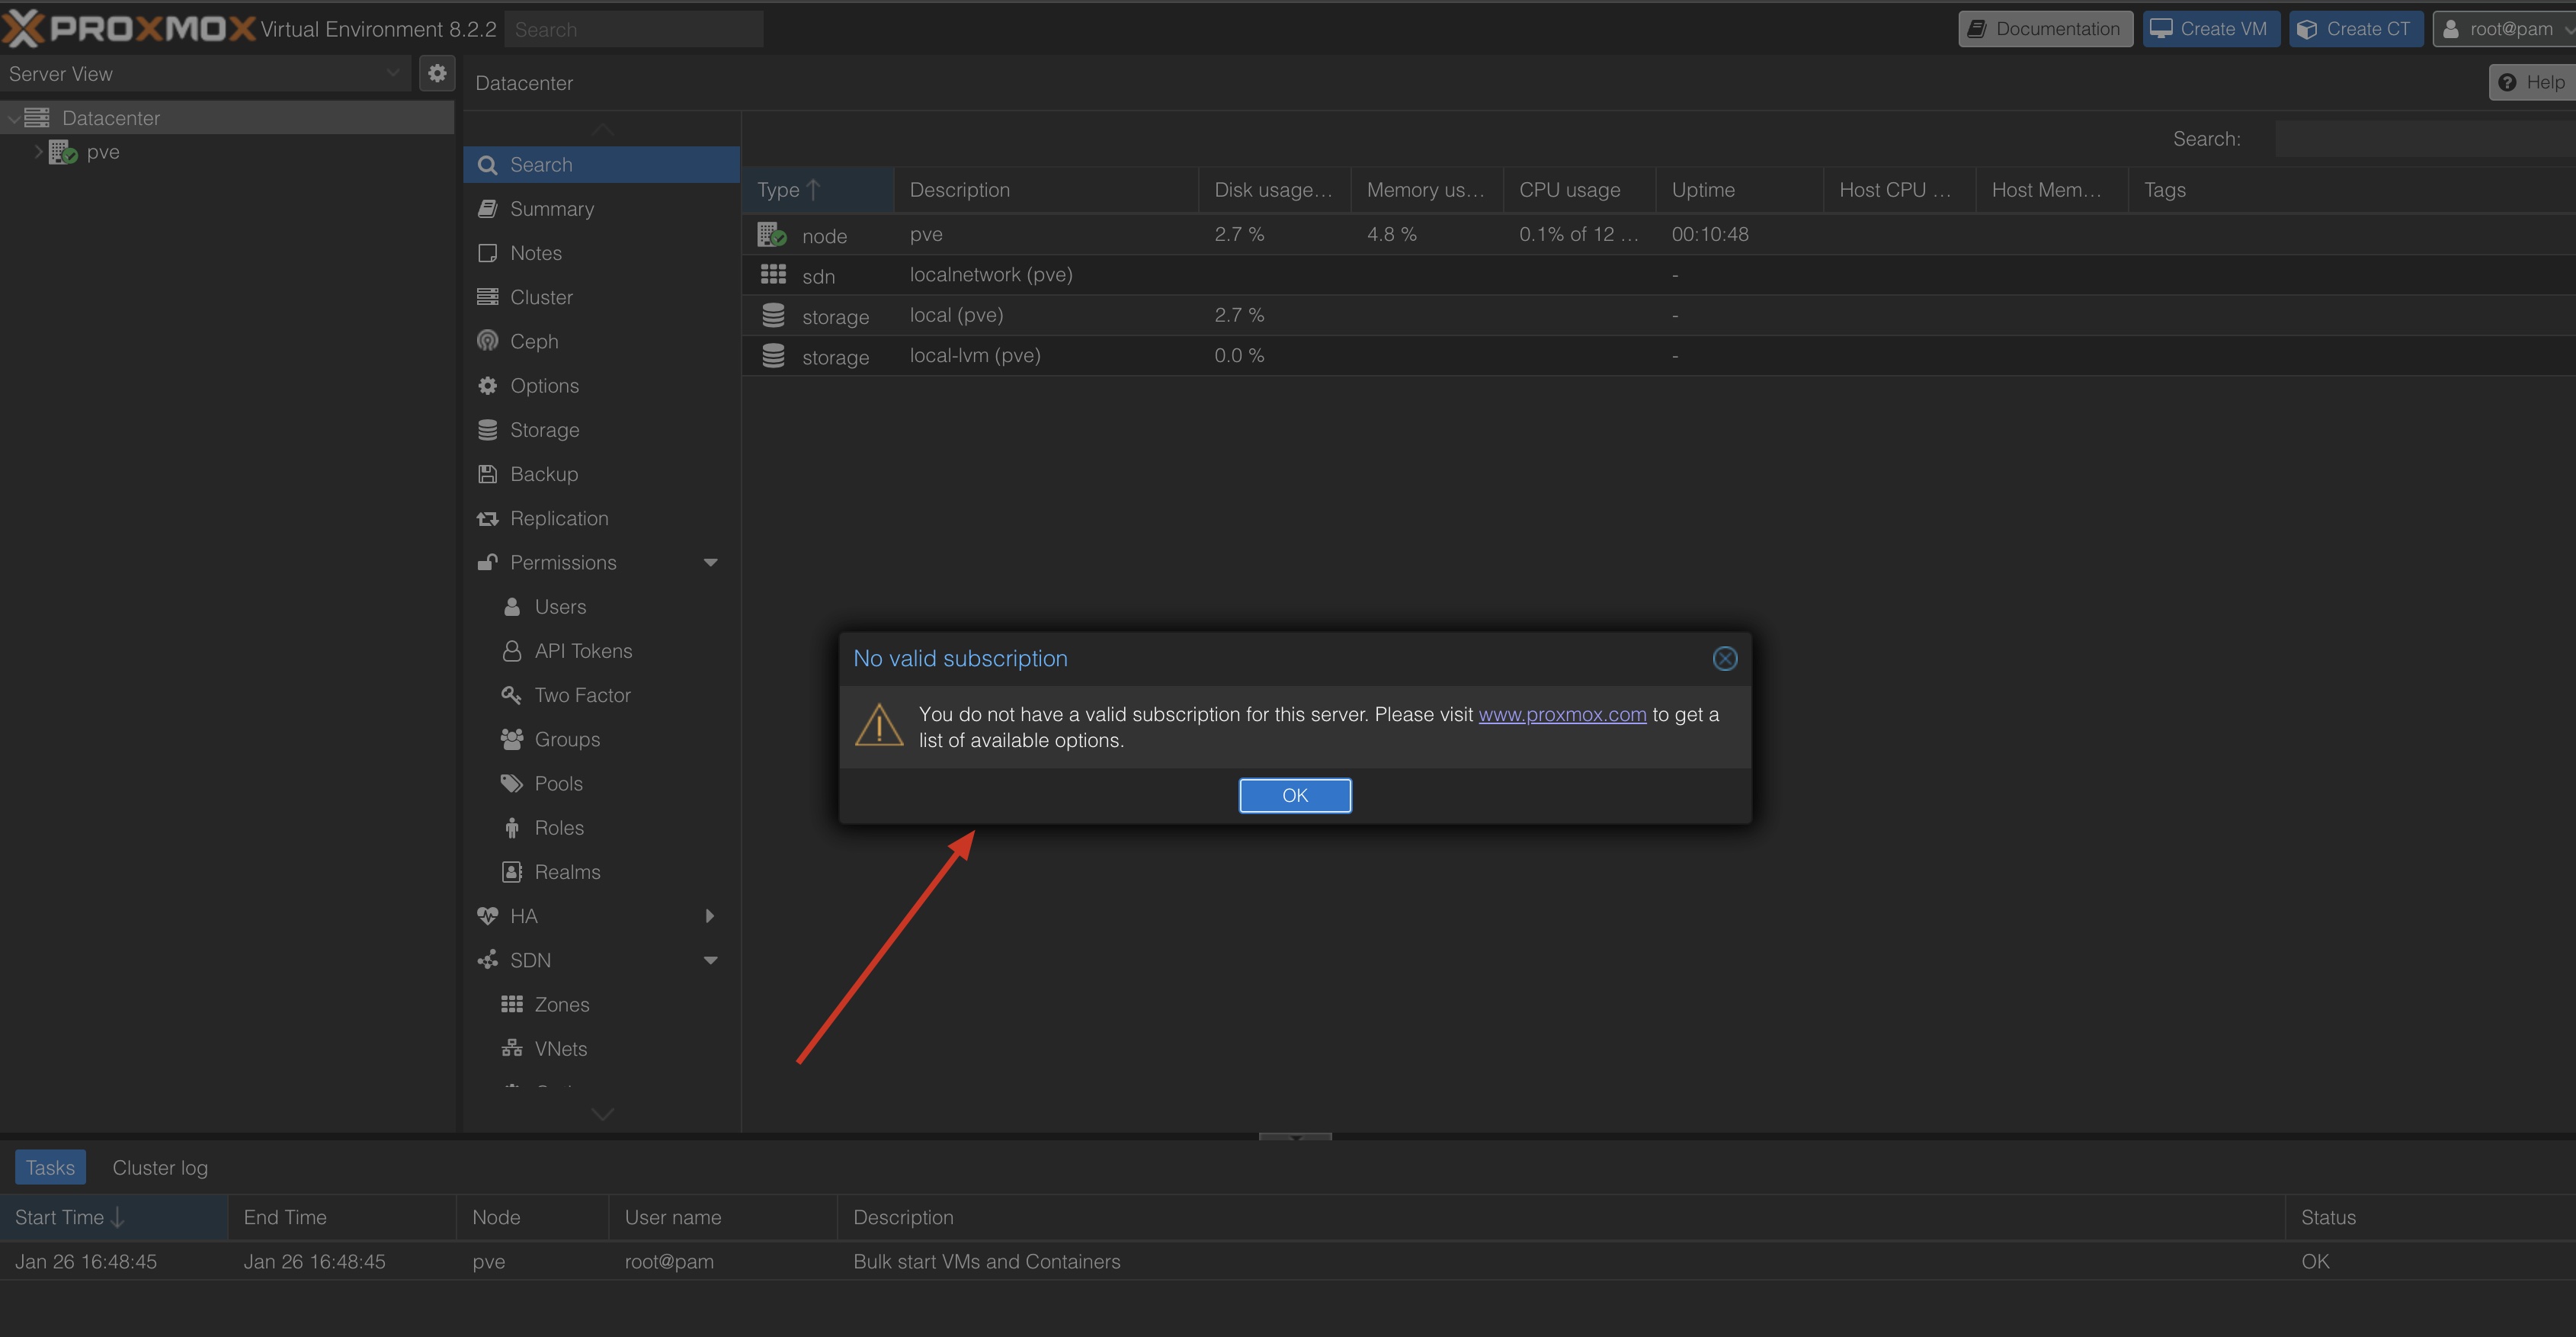The height and width of the screenshot is (1337, 2576).
Task: Open the Help button
Action: [x=2532, y=82]
